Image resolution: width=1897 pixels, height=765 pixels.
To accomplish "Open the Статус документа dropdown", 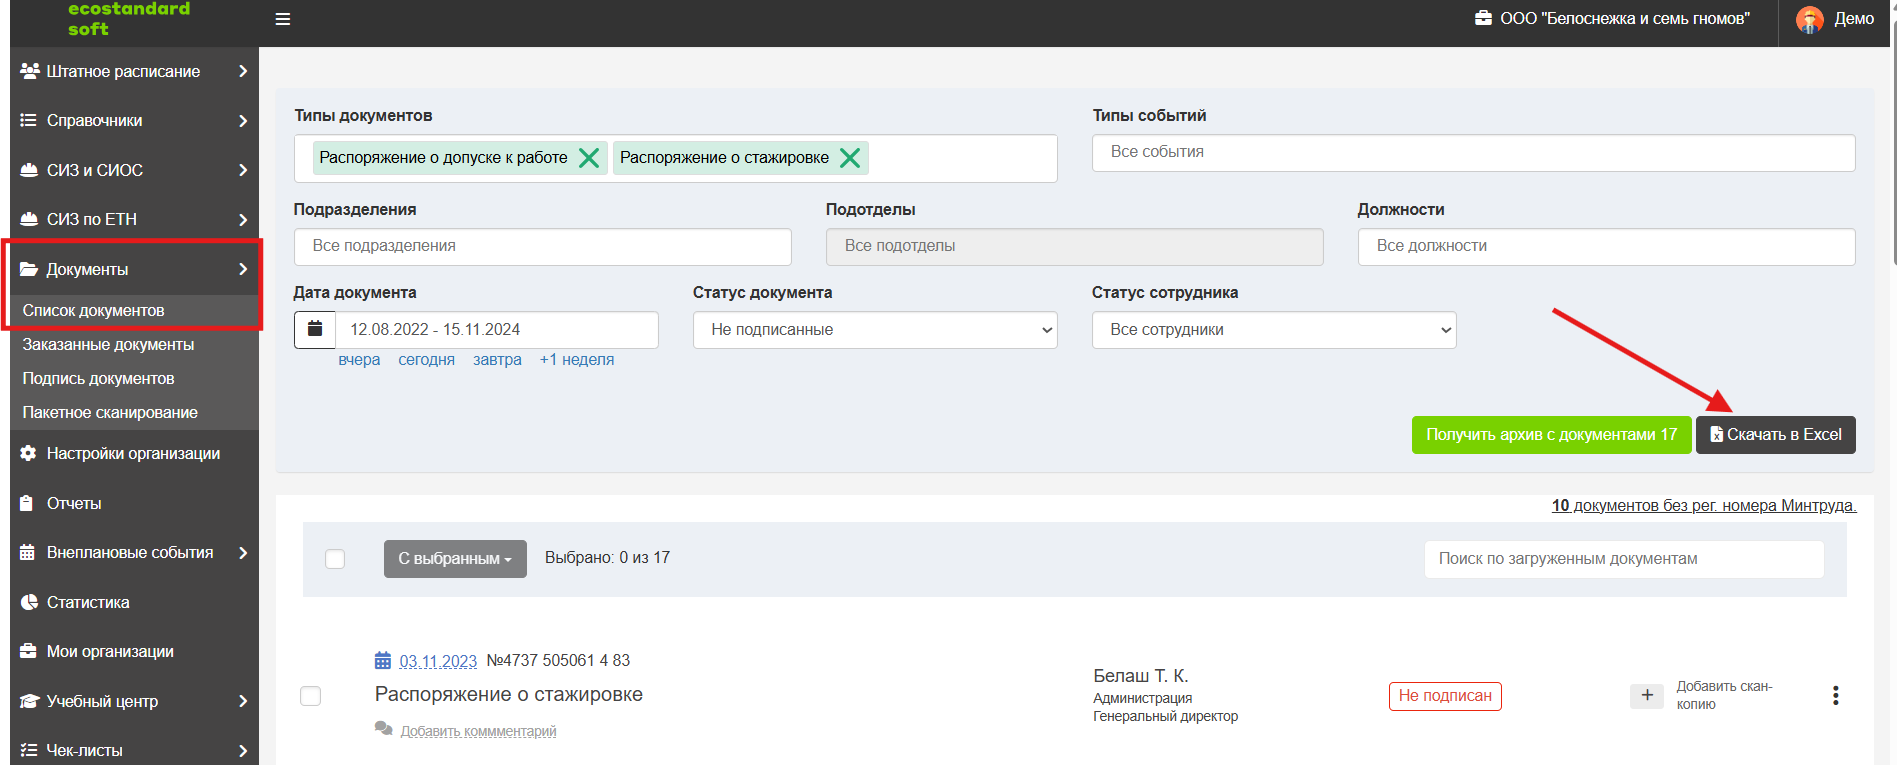I will [x=875, y=330].
